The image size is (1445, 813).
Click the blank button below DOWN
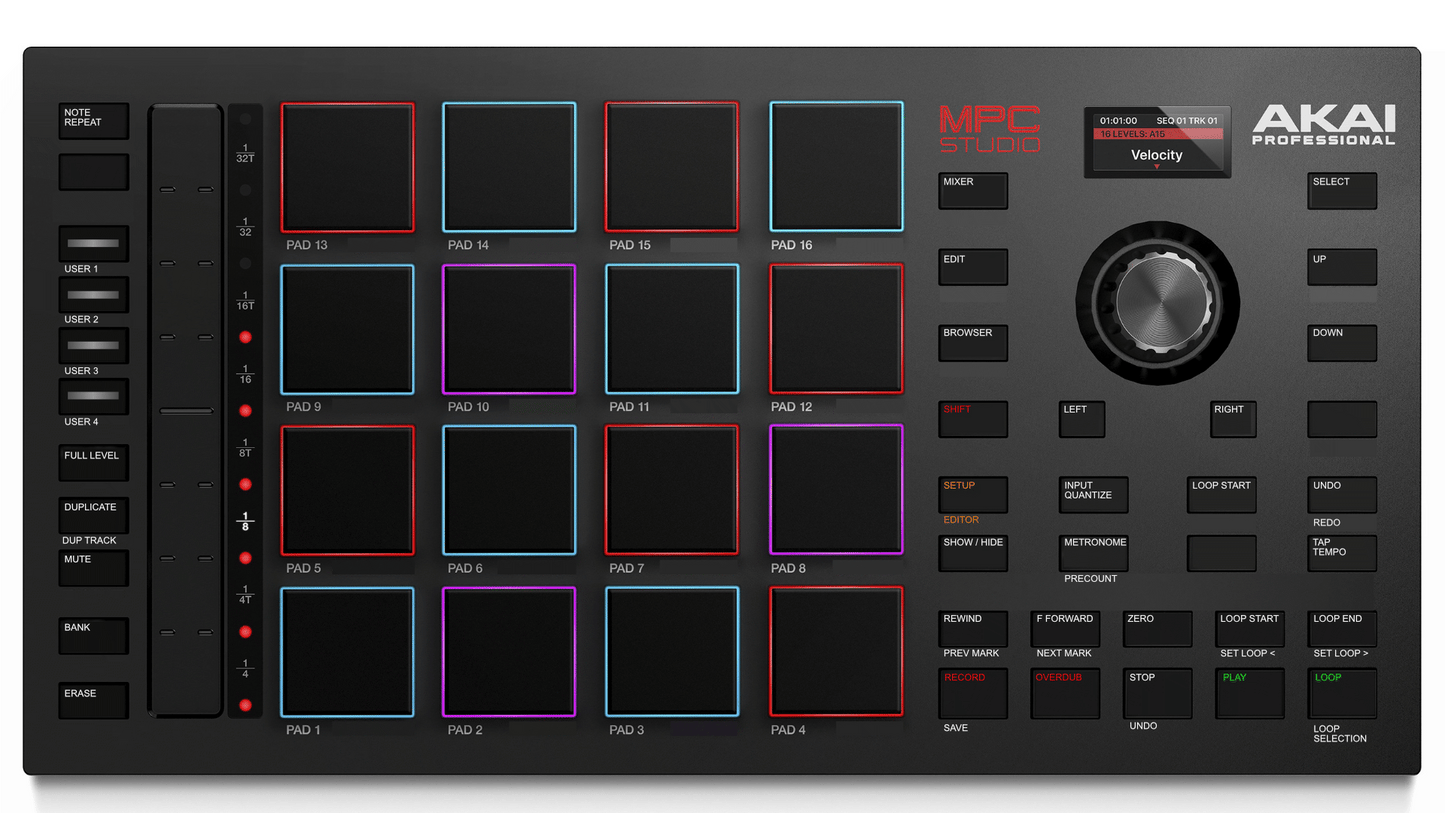point(1342,419)
